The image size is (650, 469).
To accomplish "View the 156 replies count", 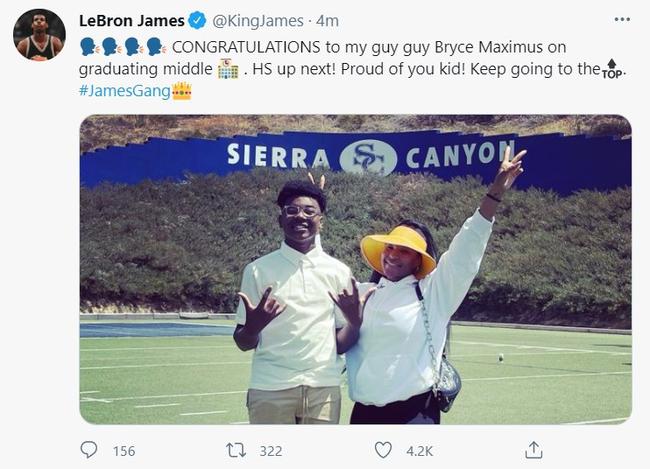I will (x=123, y=451).
